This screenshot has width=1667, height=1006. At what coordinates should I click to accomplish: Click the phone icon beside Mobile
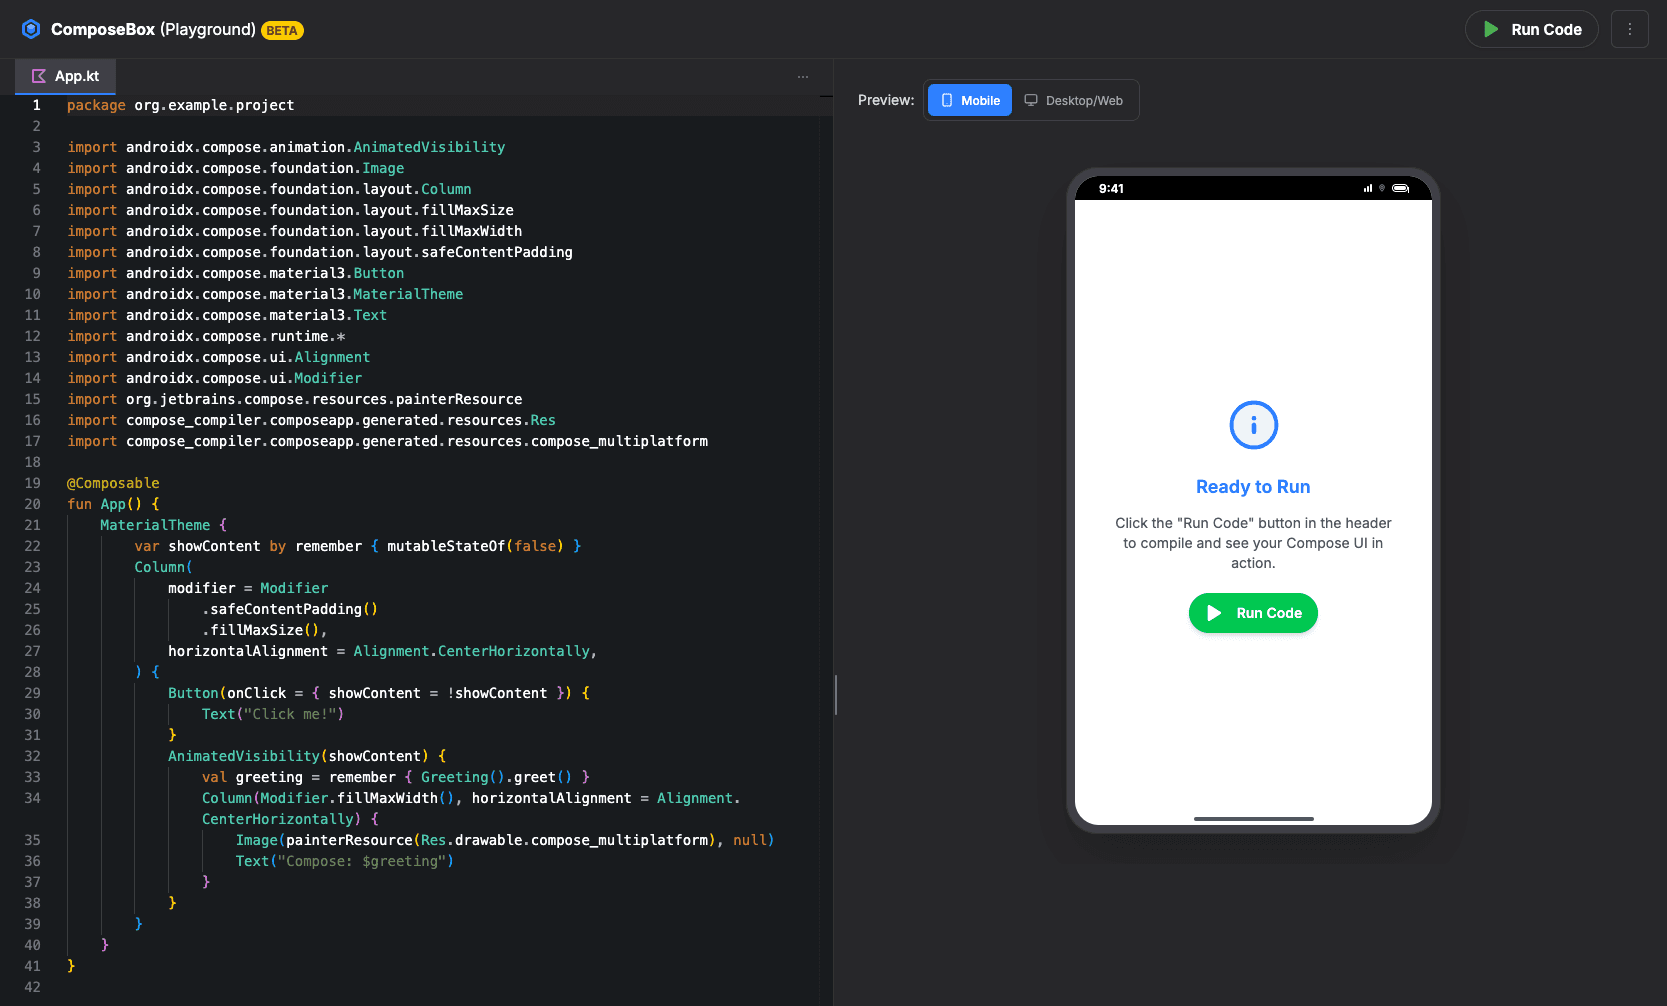coord(947,100)
